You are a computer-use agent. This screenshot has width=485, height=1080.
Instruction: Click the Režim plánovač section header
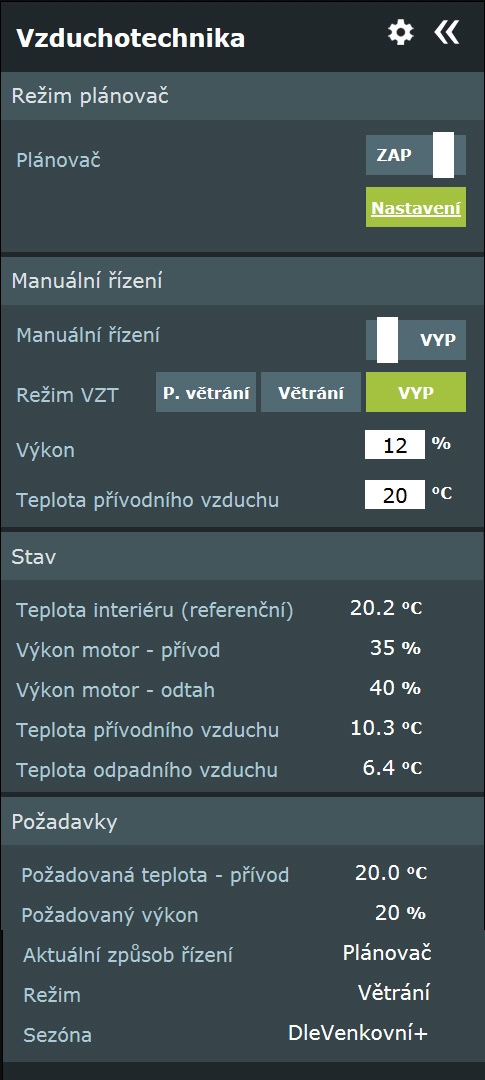242,96
